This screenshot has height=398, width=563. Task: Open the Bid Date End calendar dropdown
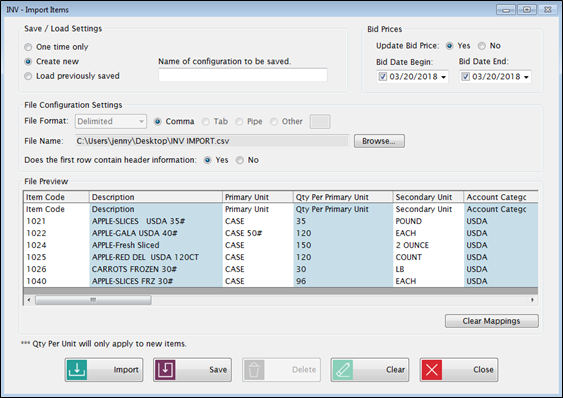coord(526,77)
